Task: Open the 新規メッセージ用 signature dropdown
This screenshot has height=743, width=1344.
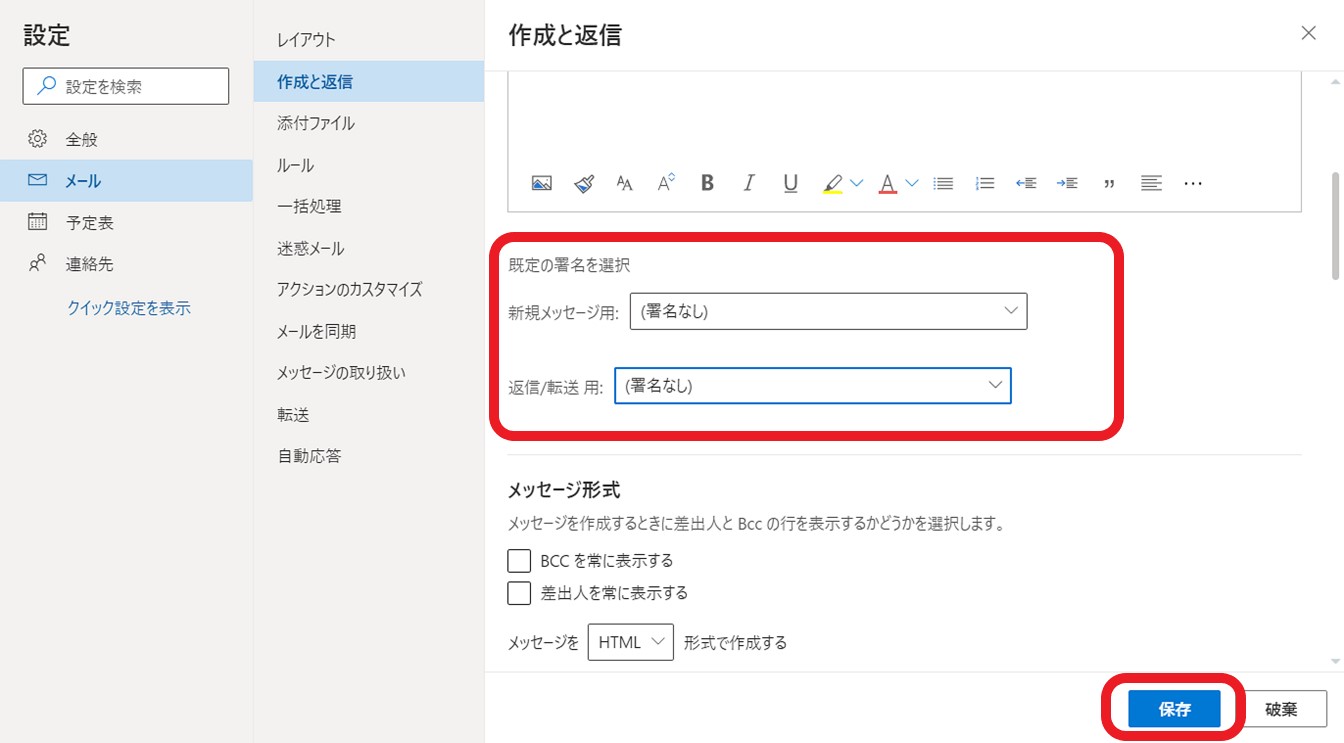Action: [828, 311]
